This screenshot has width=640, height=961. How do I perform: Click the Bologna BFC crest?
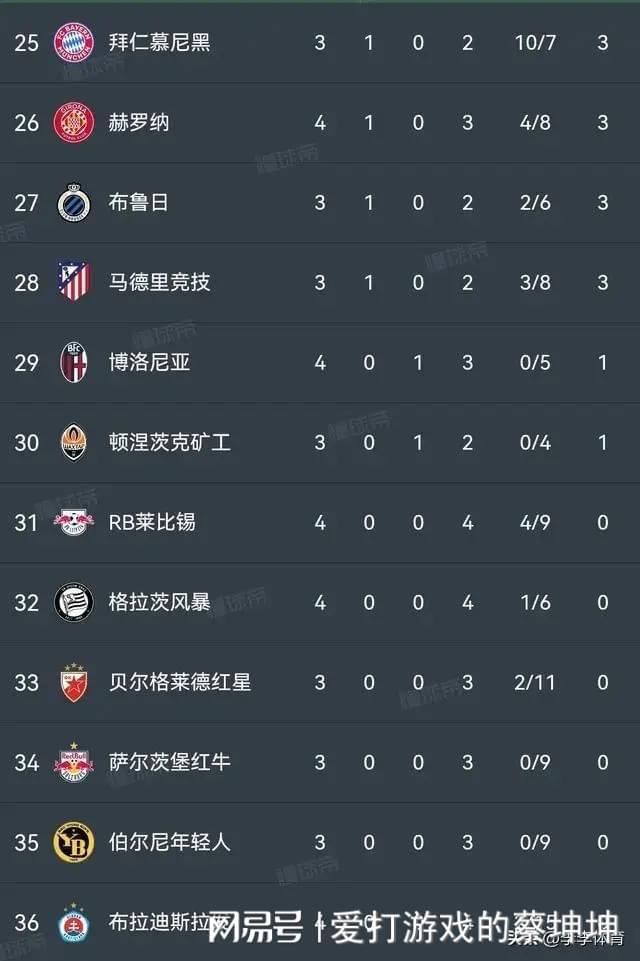pos(74,362)
